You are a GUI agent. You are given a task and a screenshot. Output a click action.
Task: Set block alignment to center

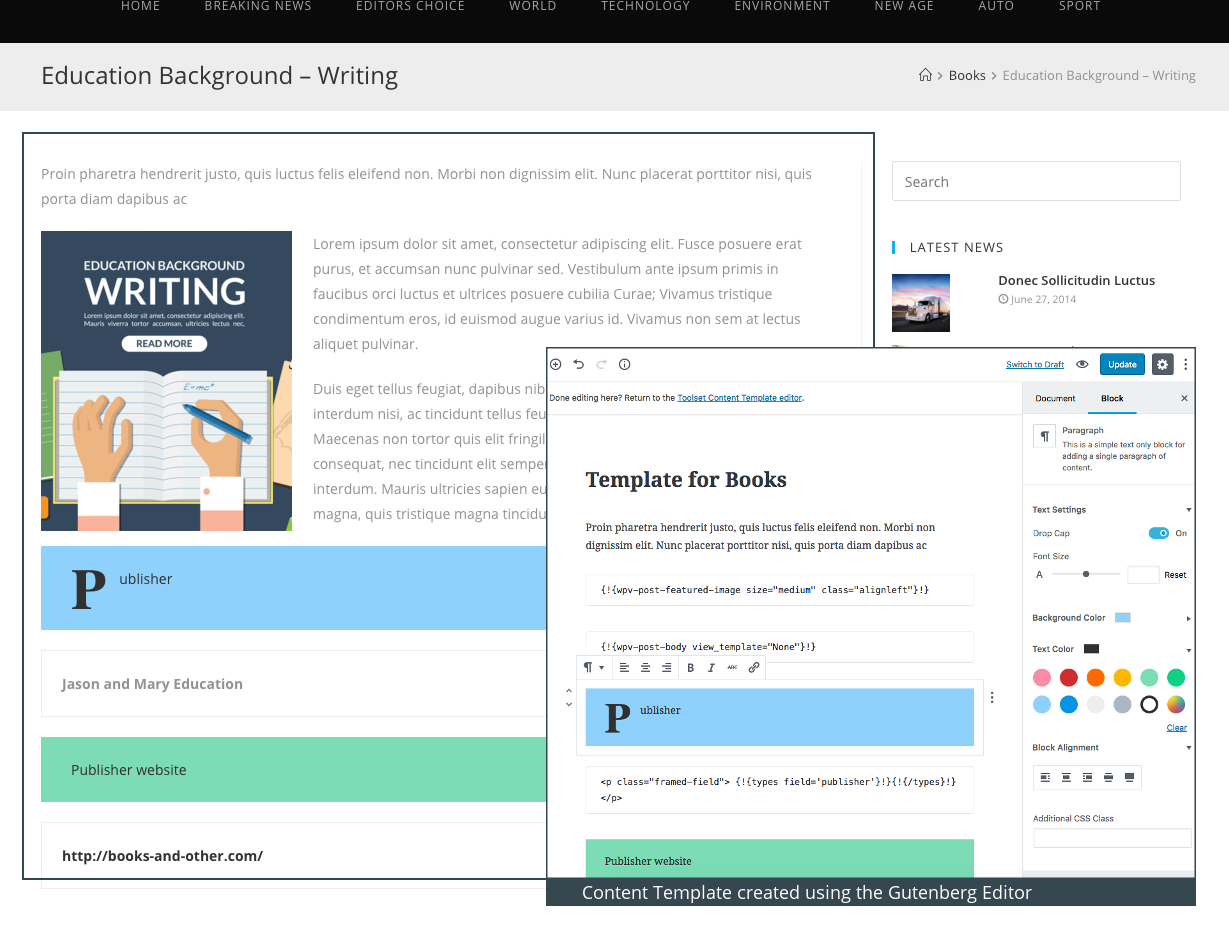pos(1066,777)
